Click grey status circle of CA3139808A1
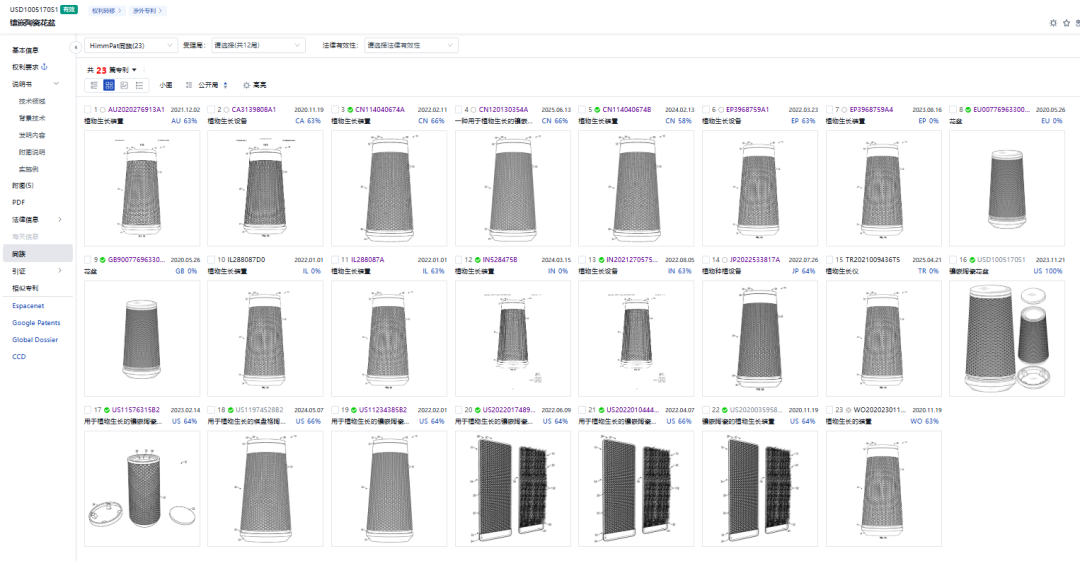Image resolution: width=1080 pixels, height=561 pixels. click(226, 110)
